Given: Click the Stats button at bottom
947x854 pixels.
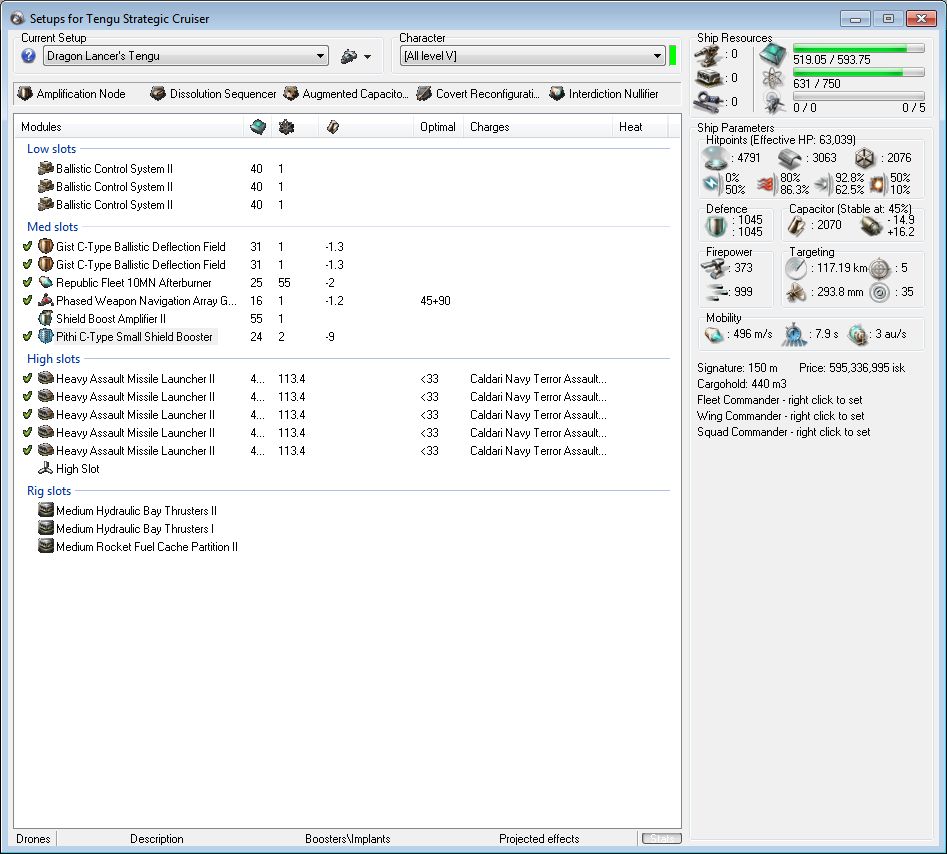Looking at the screenshot, I should (661, 838).
